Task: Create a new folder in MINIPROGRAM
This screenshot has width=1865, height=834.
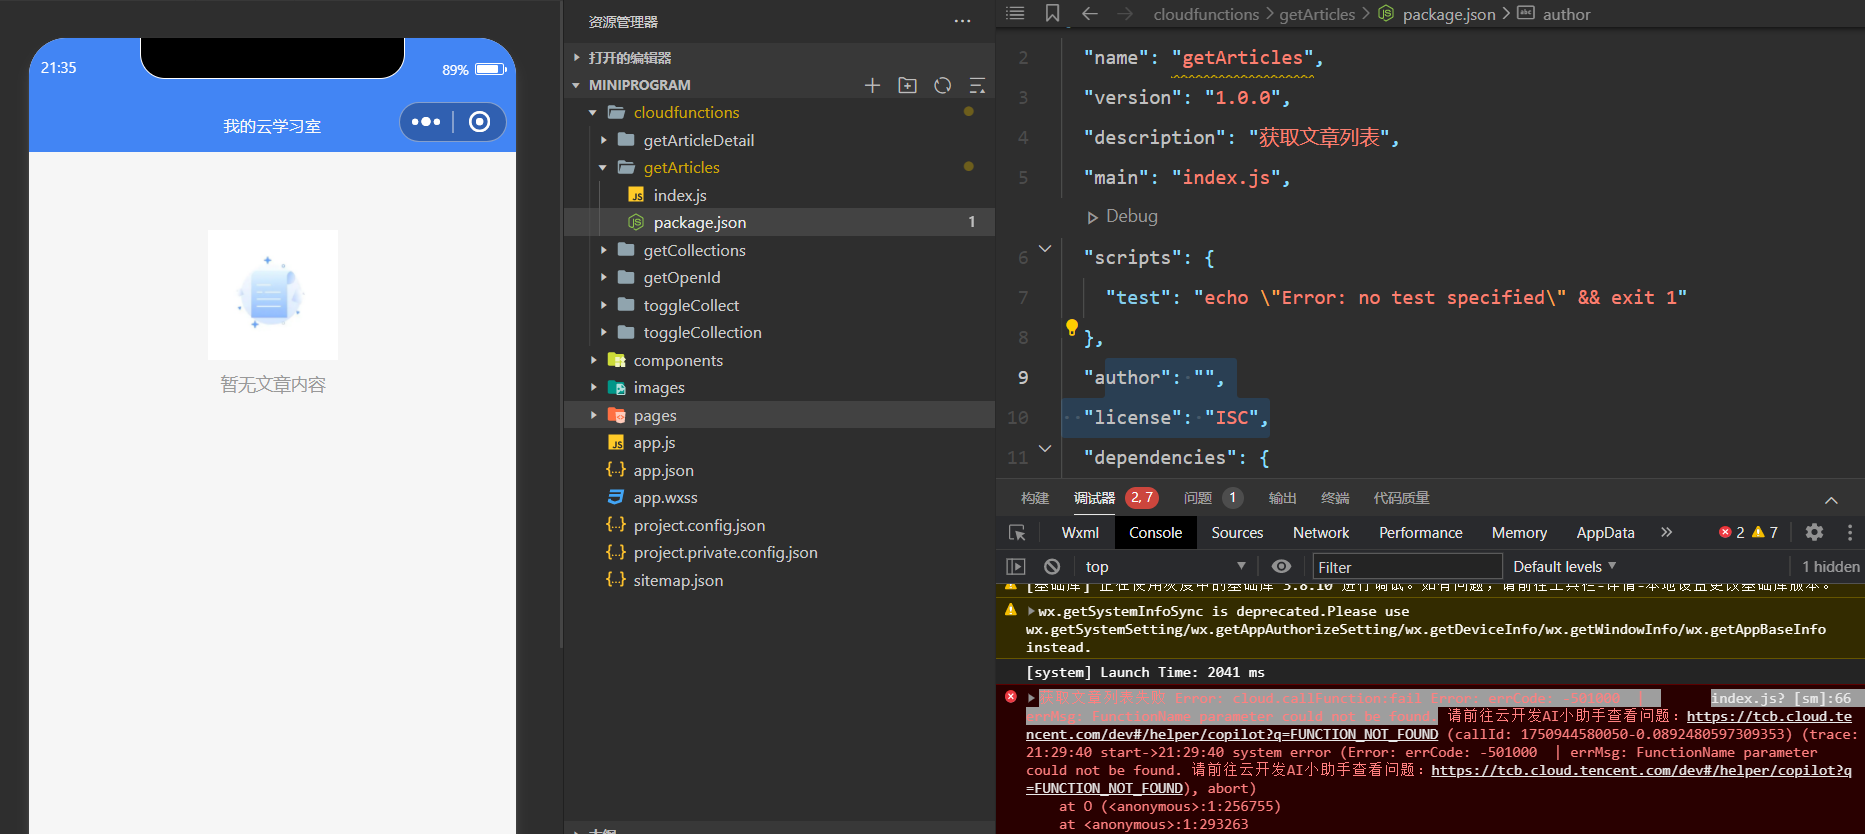Action: click(907, 85)
